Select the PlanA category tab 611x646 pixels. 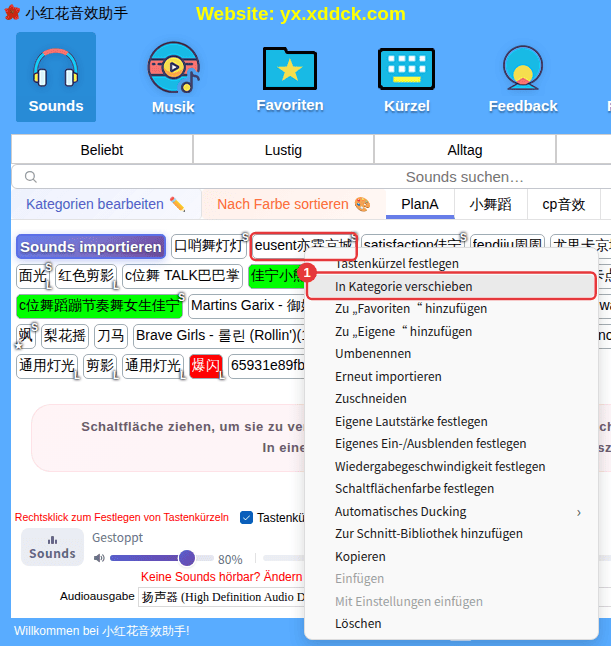(420, 204)
